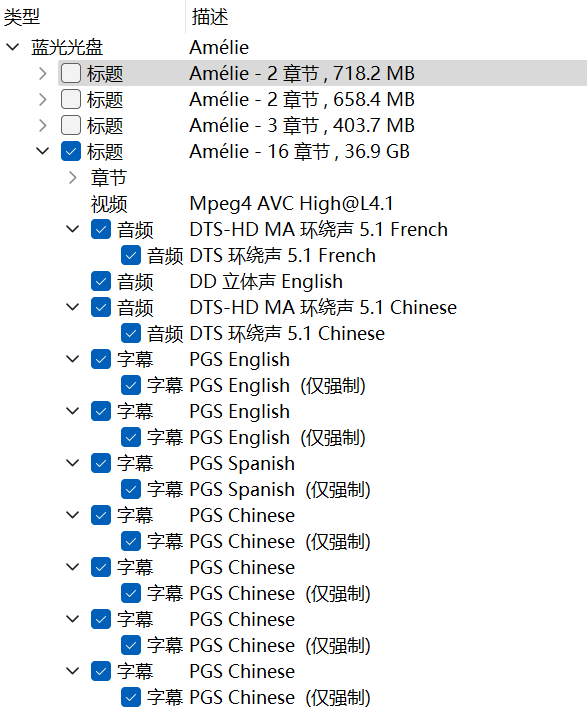
Task: Expand the 章节 chapters node
Action: tap(73, 177)
